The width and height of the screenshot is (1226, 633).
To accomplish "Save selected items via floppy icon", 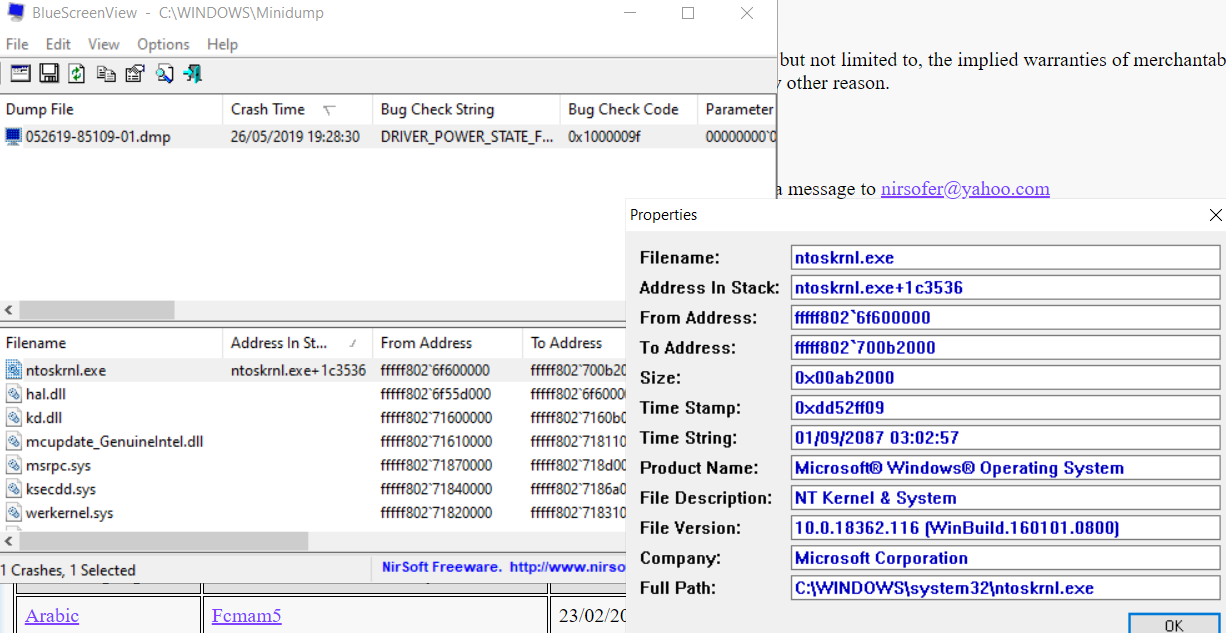I will pyautogui.click(x=49, y=73).
